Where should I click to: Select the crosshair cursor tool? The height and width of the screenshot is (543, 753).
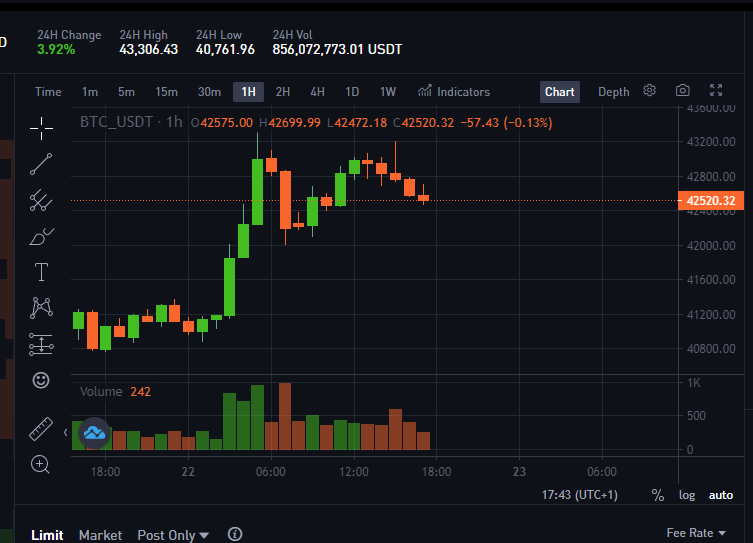click(x=41, y=128)
